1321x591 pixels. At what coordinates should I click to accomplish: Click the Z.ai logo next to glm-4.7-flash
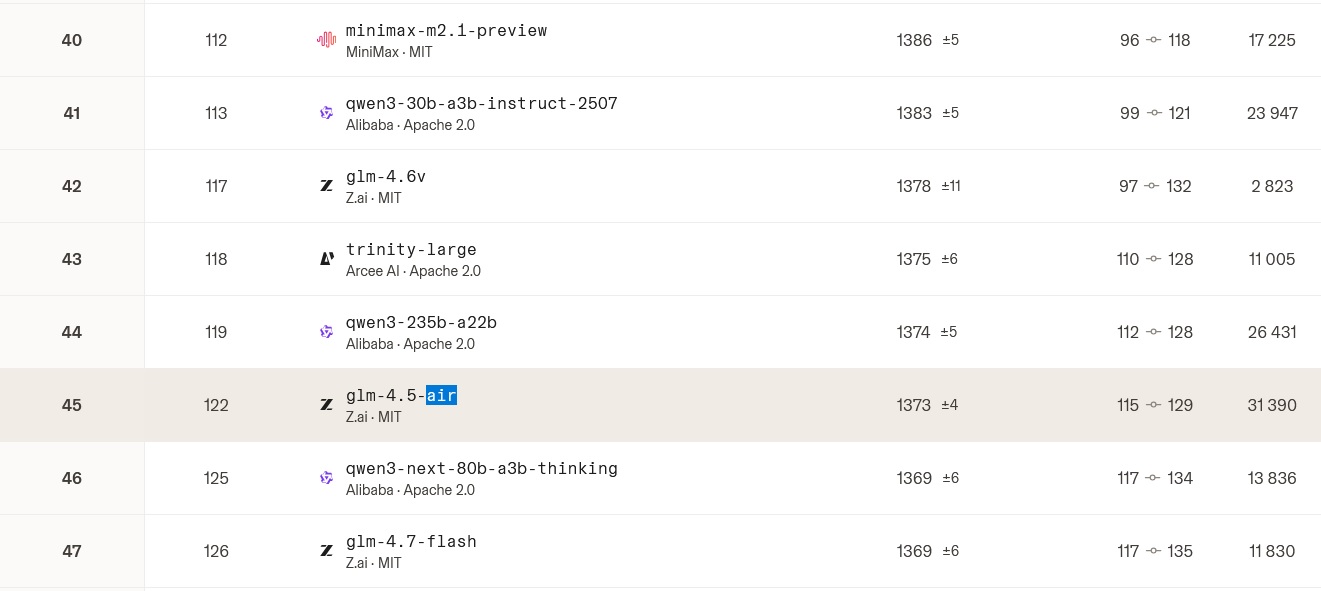(x=326, y=551)
